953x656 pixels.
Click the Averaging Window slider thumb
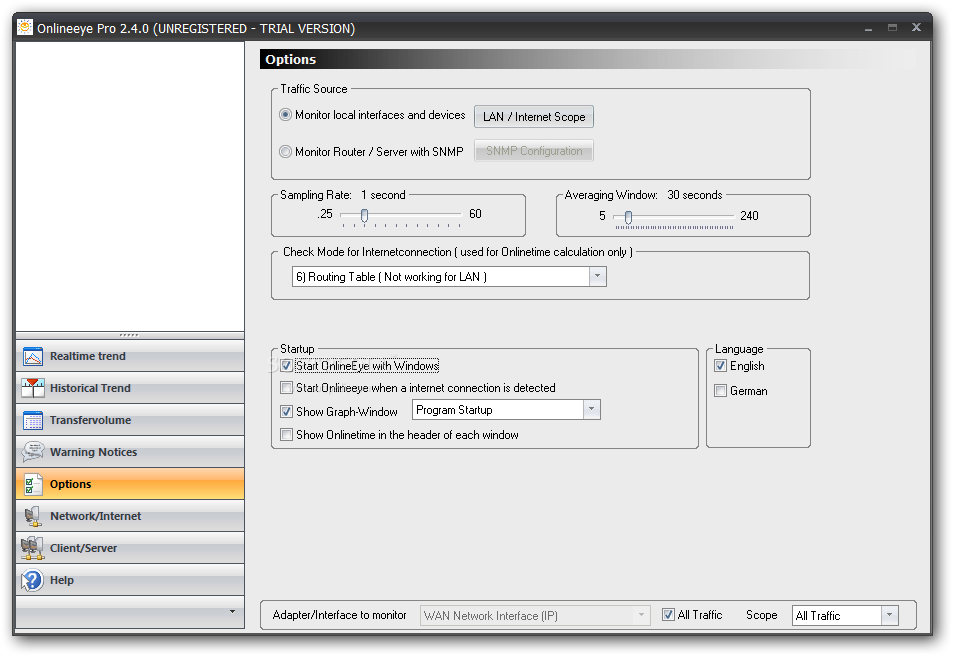[x=628, y=217]
